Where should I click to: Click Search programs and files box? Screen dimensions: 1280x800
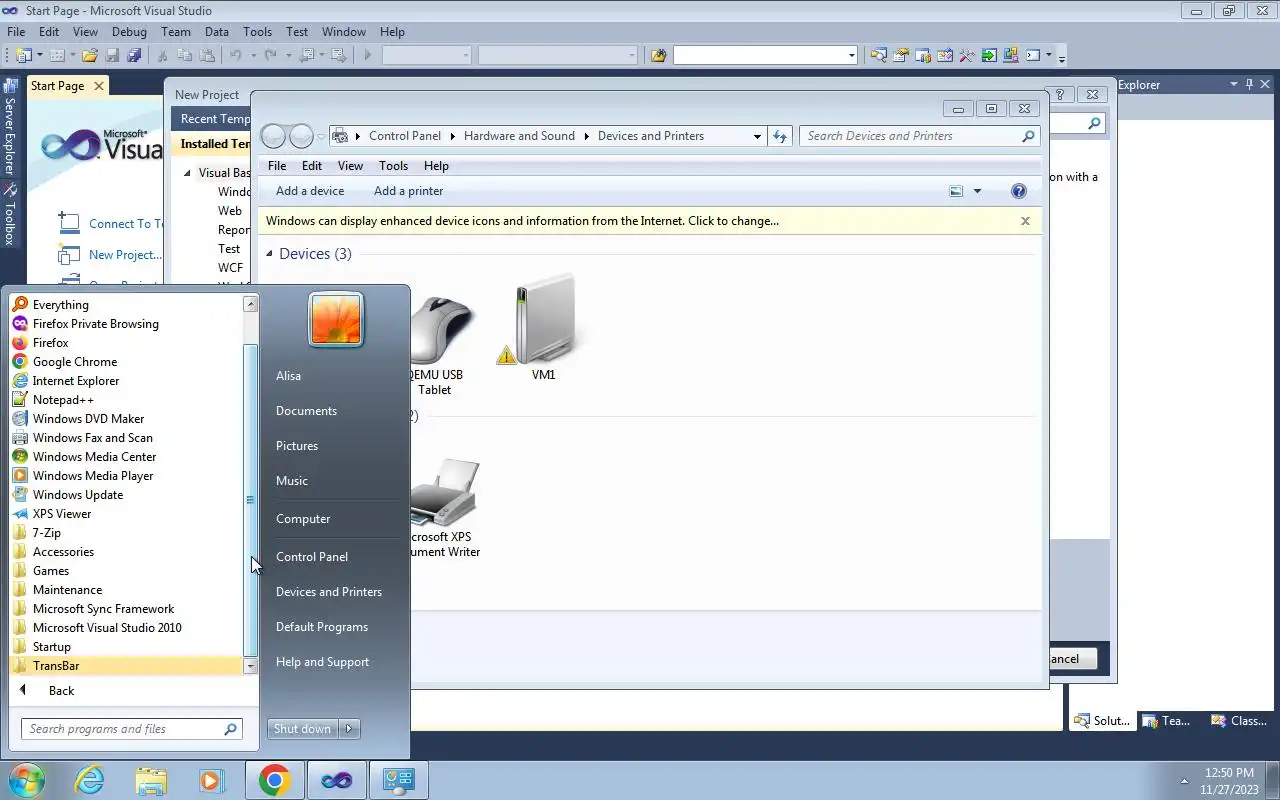tap(132, 729)
